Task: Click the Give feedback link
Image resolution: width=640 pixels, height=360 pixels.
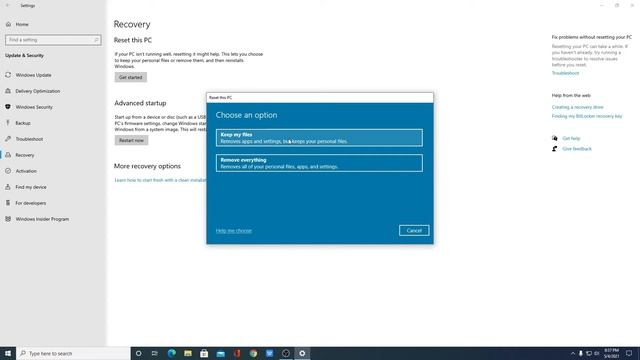Action: point(577,149)
